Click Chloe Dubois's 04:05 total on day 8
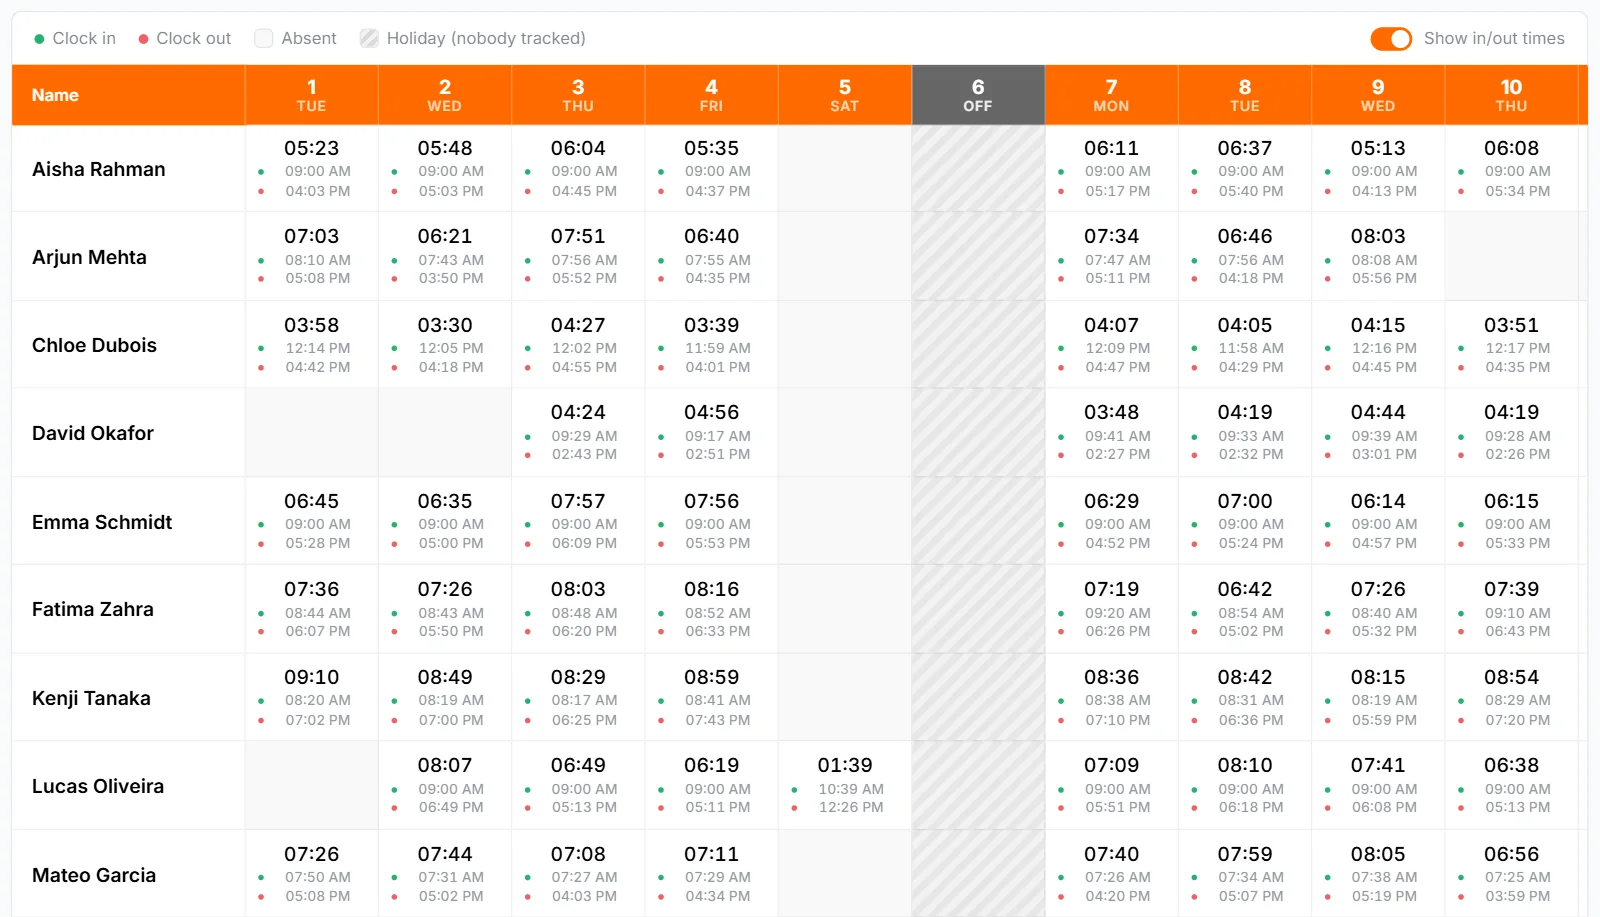 1245,325
